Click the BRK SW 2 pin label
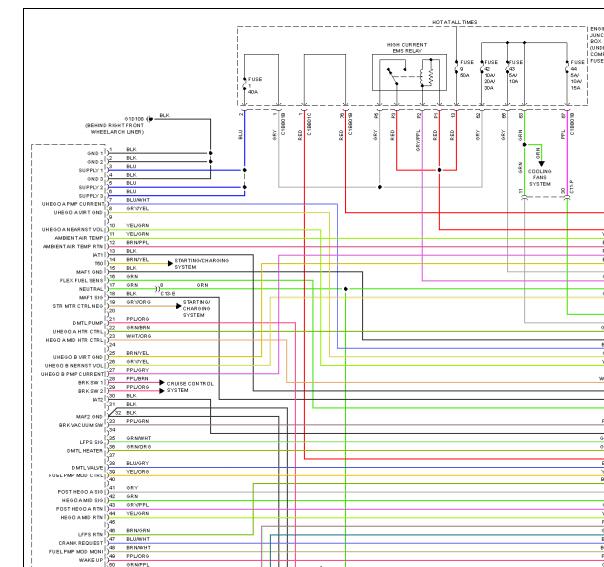The width and height of the screenshot is (604, 567). (91, 391)
